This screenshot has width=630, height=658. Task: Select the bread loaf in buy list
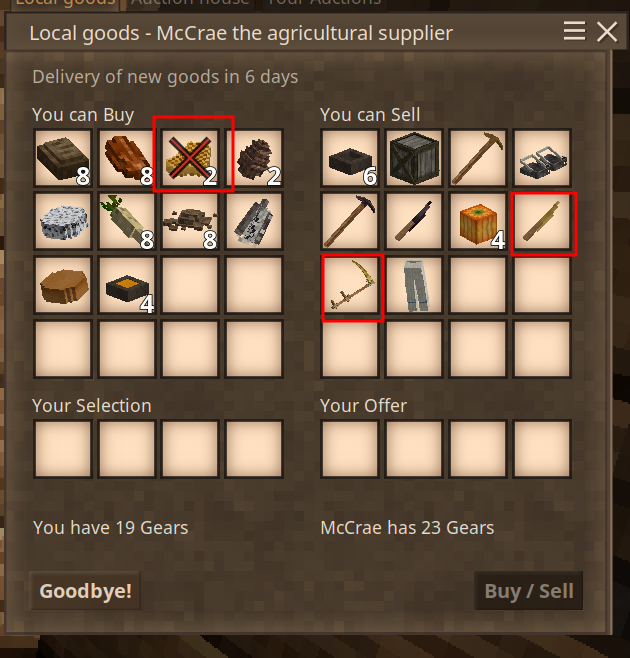pos(63,285)
